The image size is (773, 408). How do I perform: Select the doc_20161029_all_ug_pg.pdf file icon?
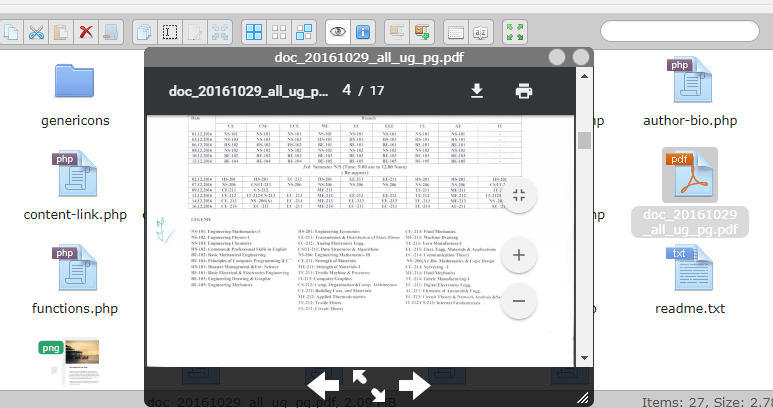point(690,175)
